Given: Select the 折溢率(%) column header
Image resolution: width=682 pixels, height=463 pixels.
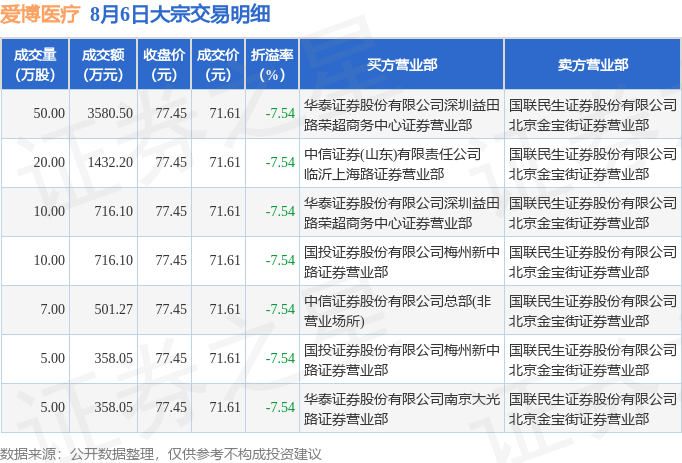Looking at the screenshot, I should tap(272, 64).
